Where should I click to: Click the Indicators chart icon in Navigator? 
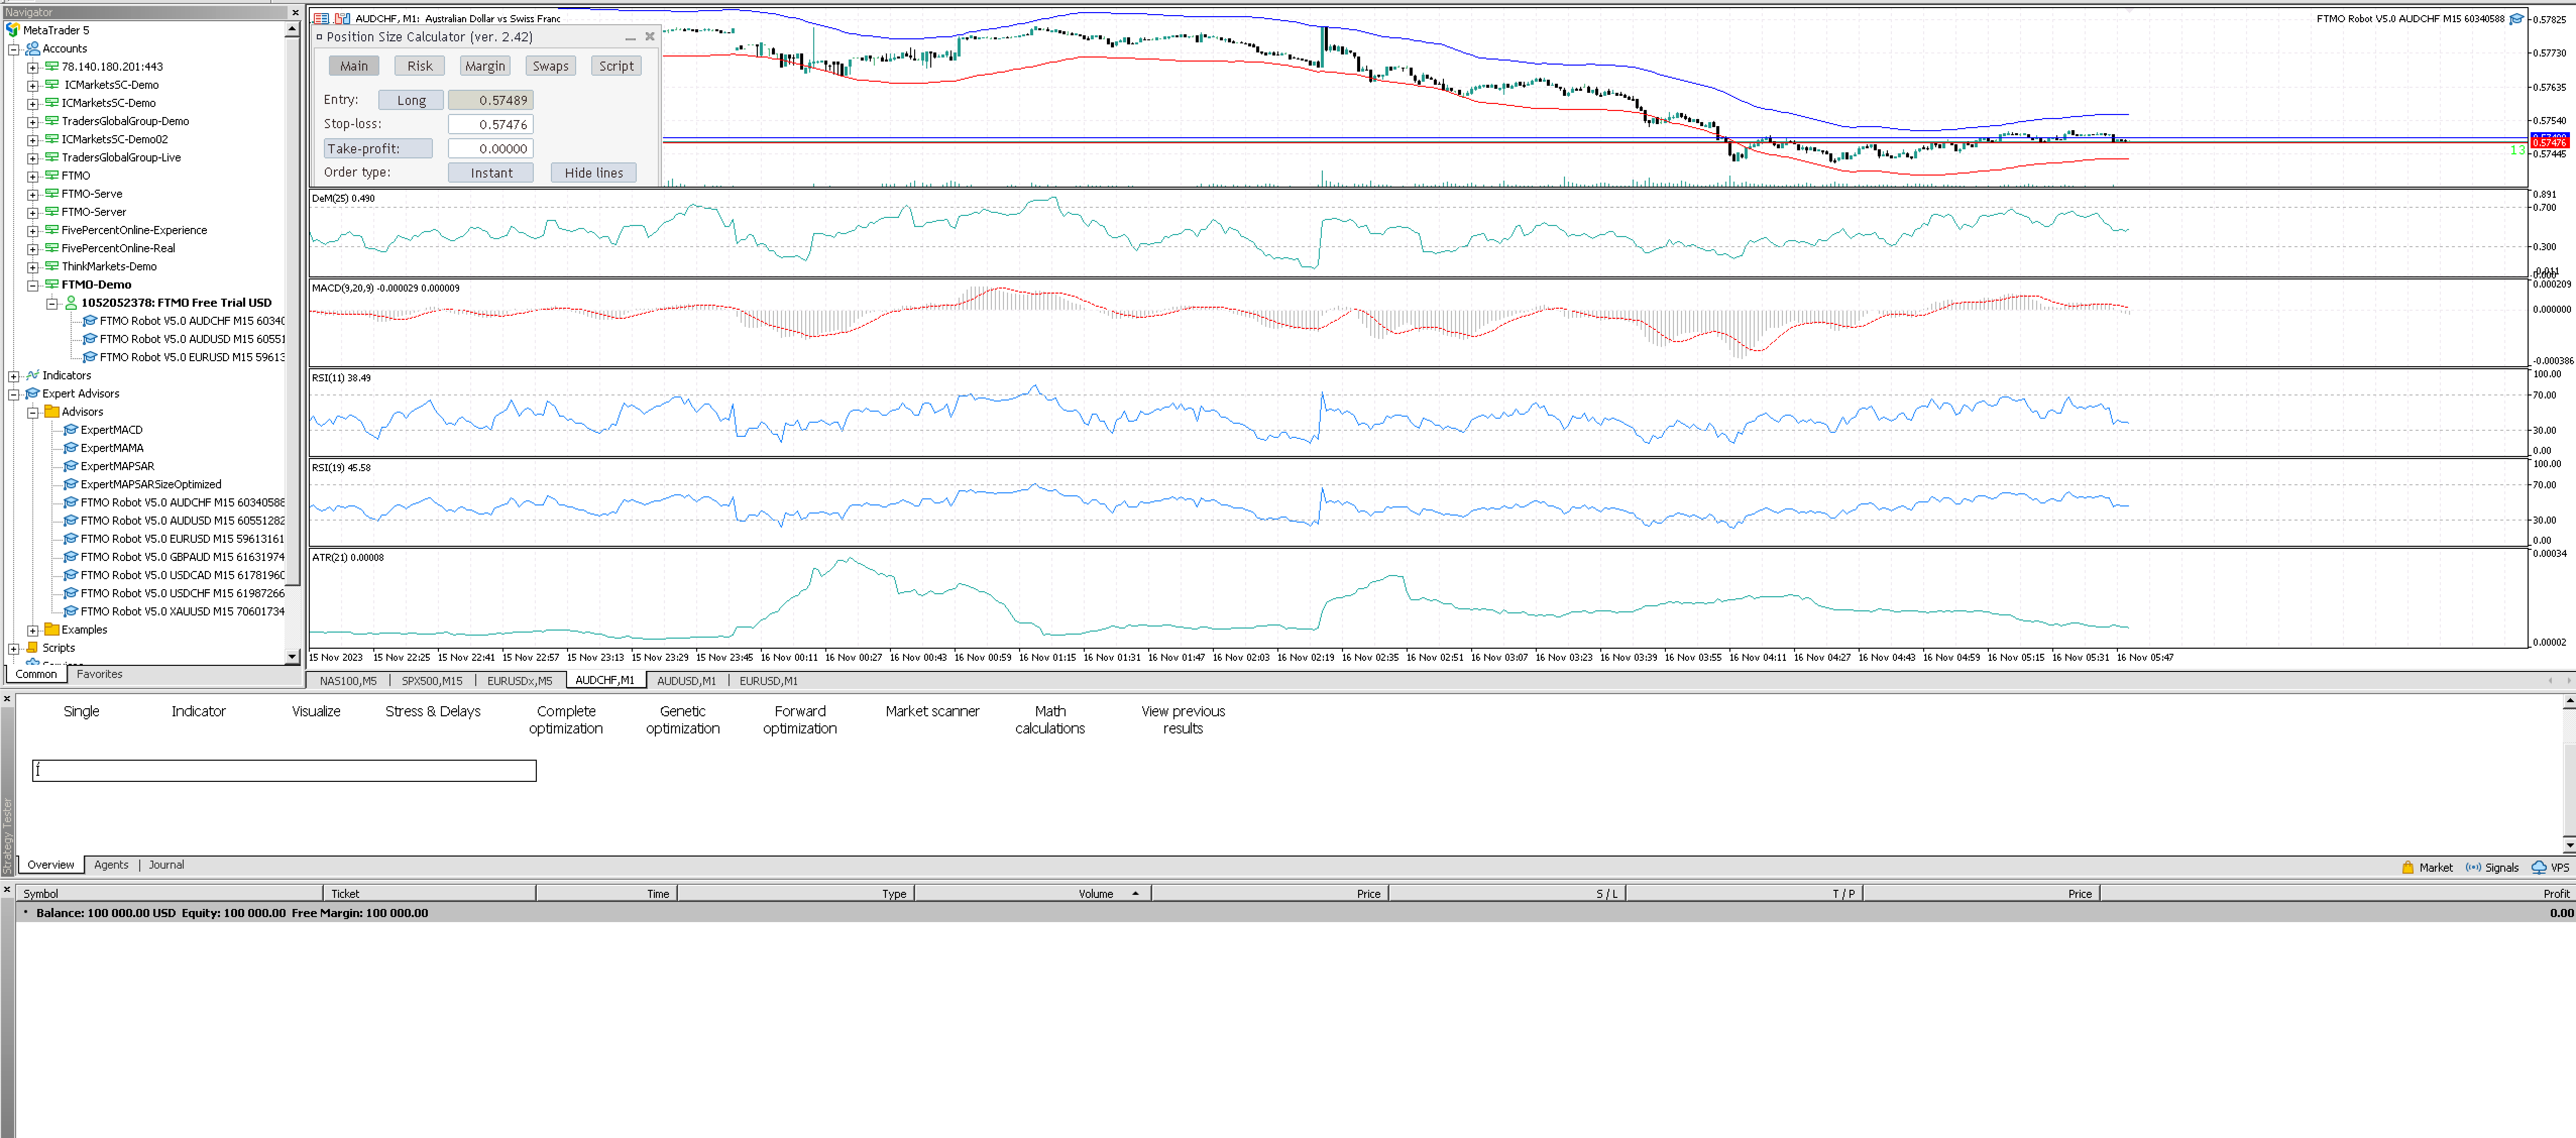(x=32, y=375)
